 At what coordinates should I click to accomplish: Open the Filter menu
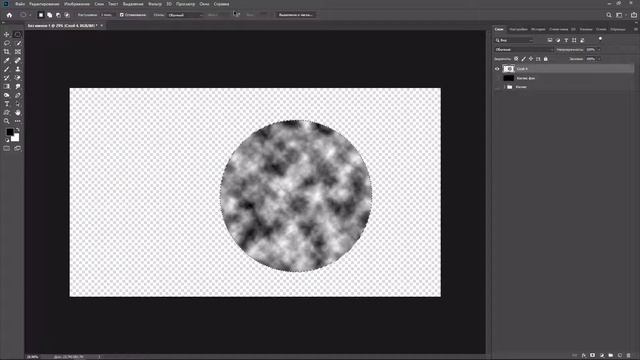pos(155,4)
